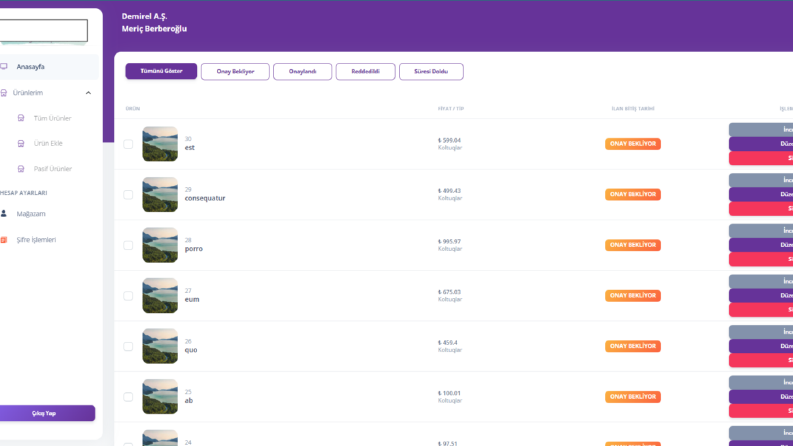Screen dimensions: 793x446
Task: Click the gray İncele button for est
Action: (x=761, y=129)
